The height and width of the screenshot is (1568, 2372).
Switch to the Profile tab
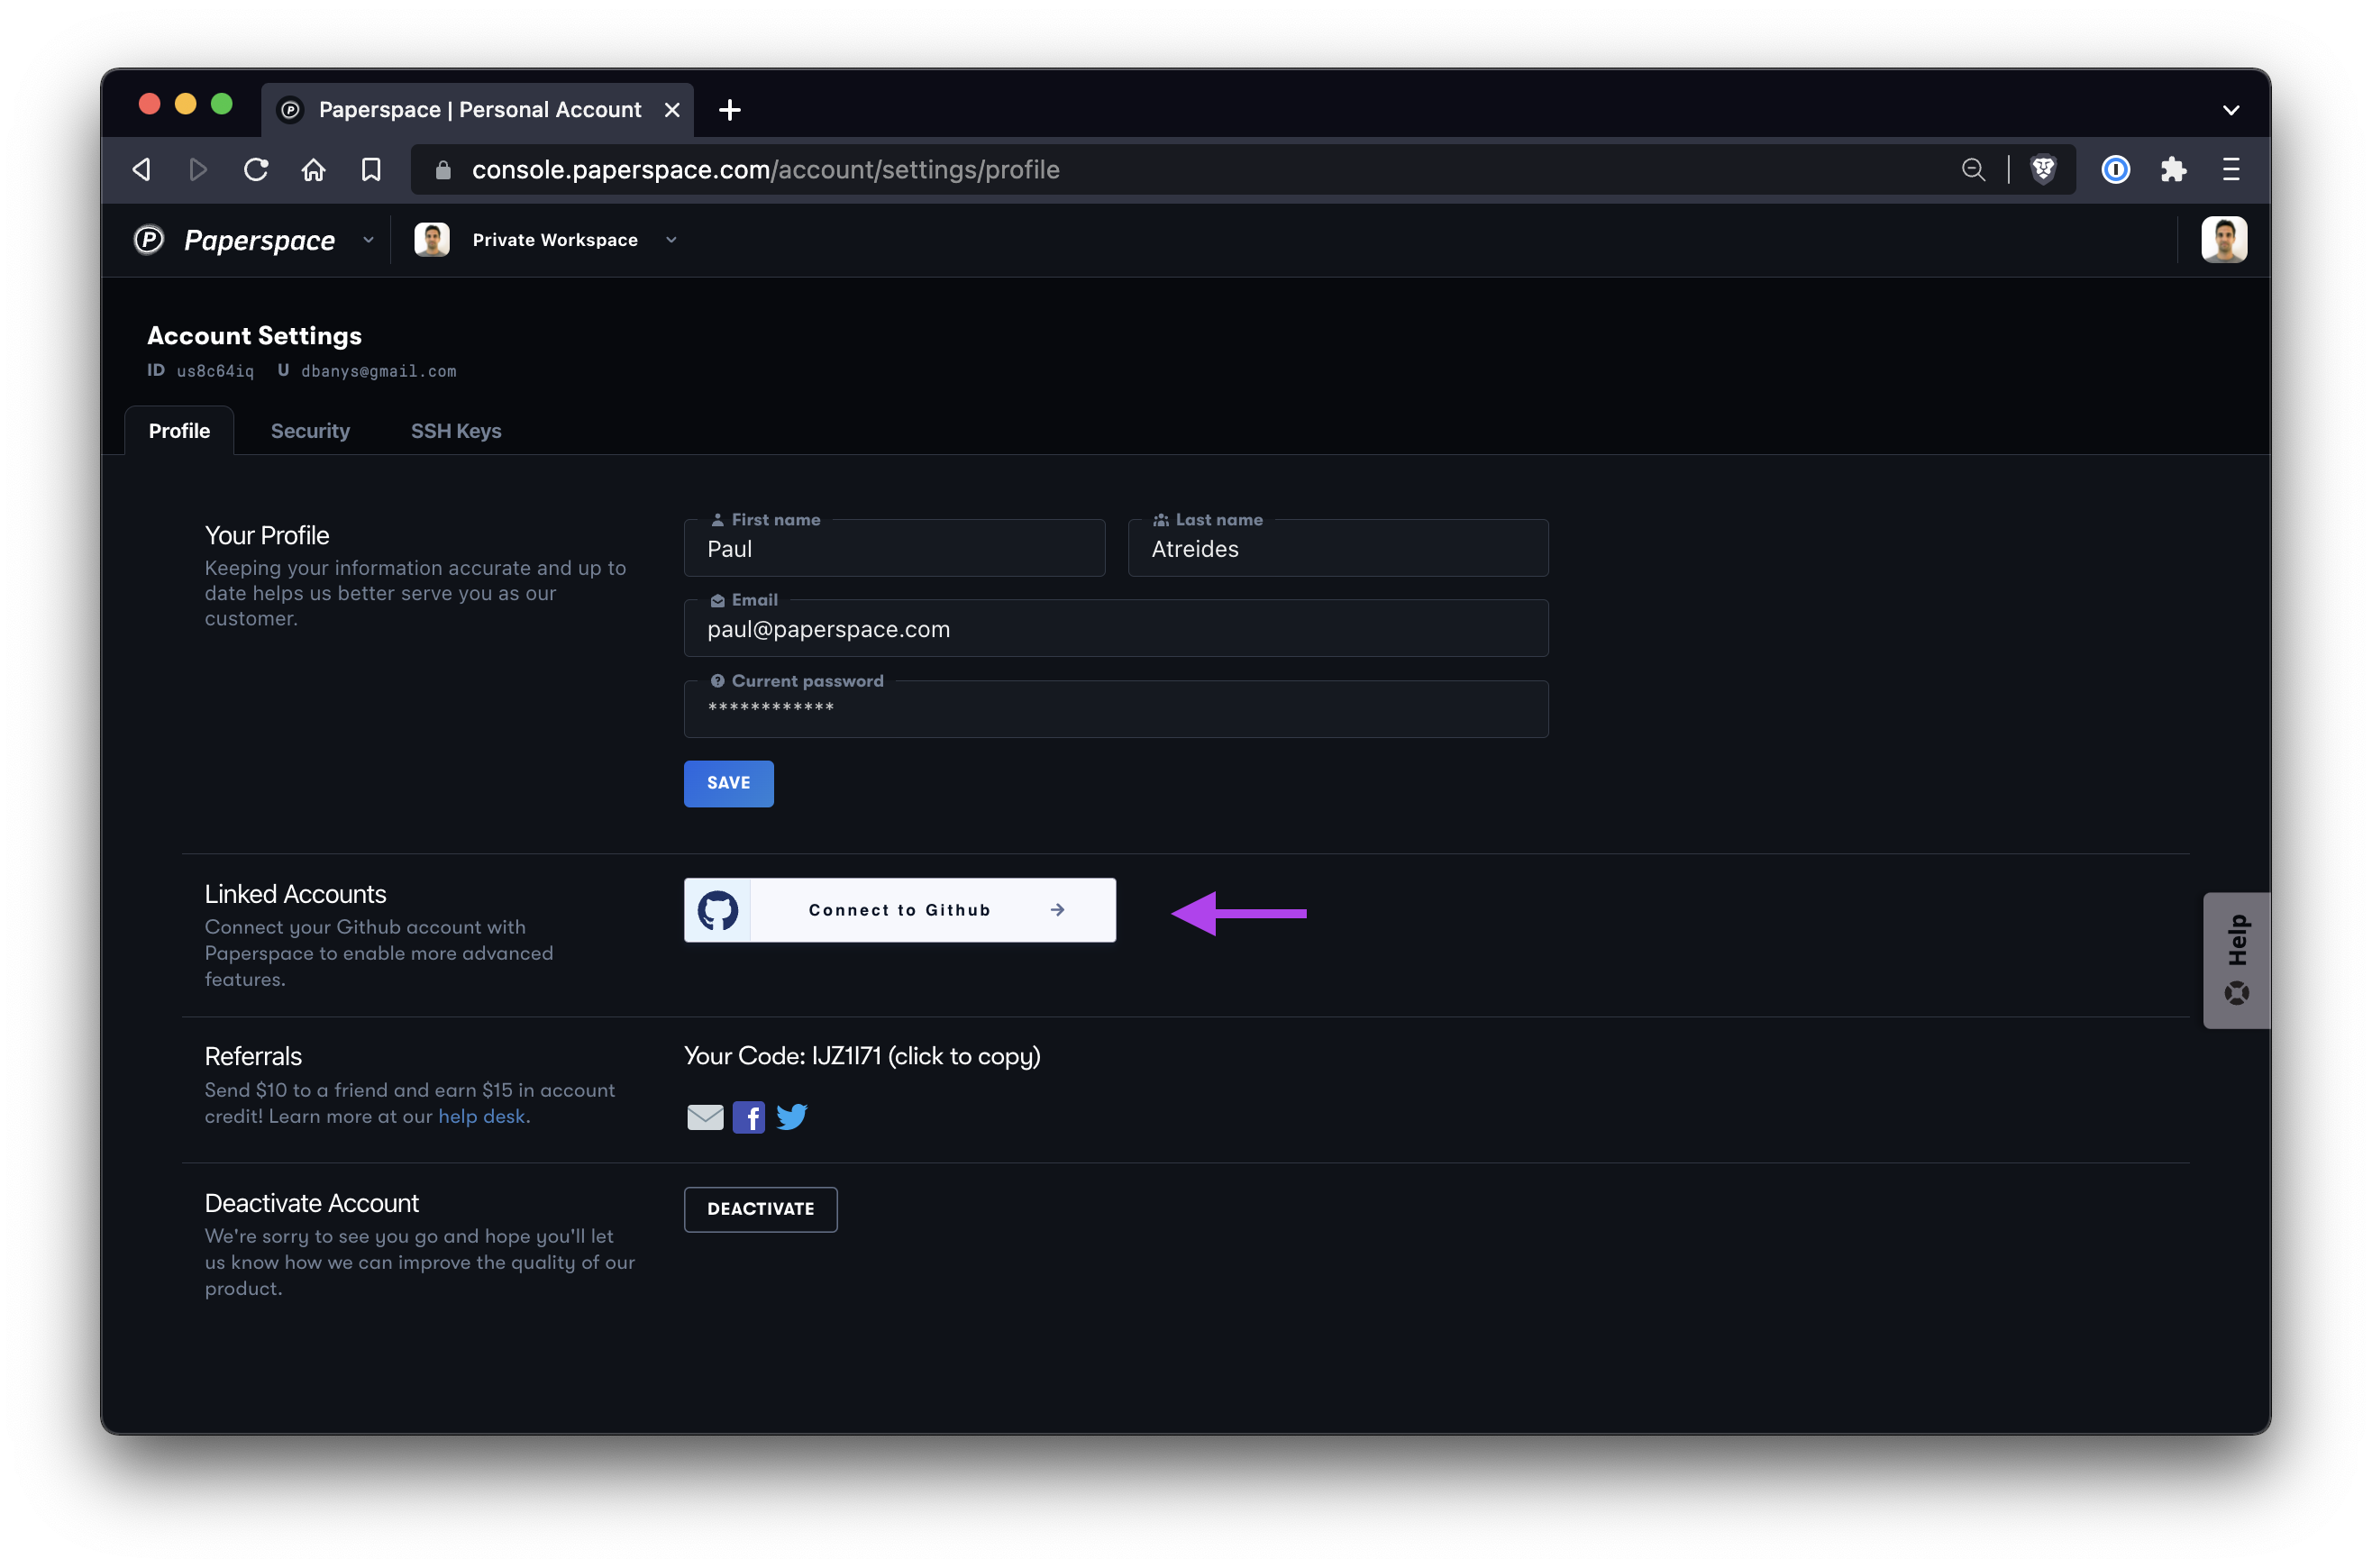(x=179, y=431)
